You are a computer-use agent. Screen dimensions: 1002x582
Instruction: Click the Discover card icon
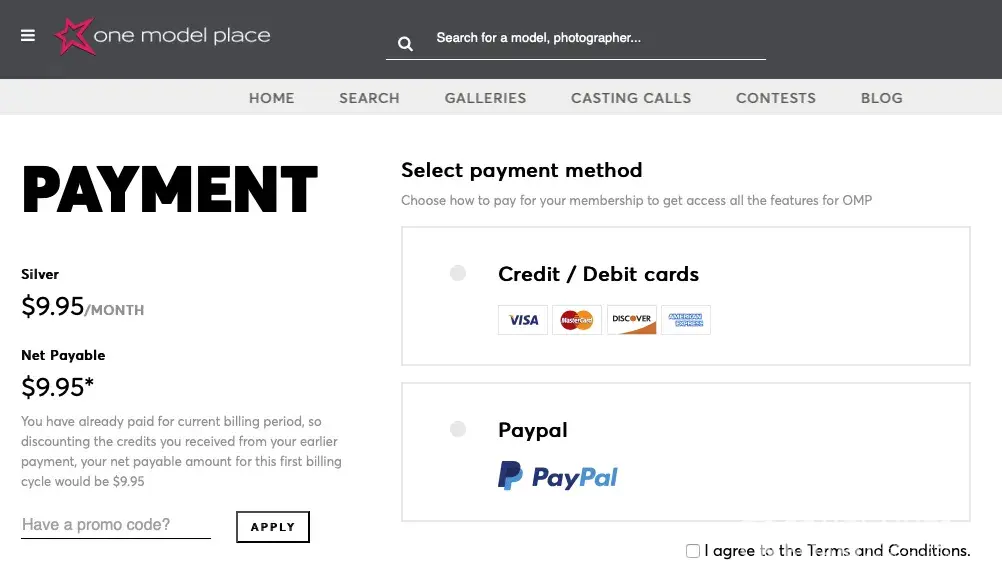pyautogui.click(x=632, y=320)
